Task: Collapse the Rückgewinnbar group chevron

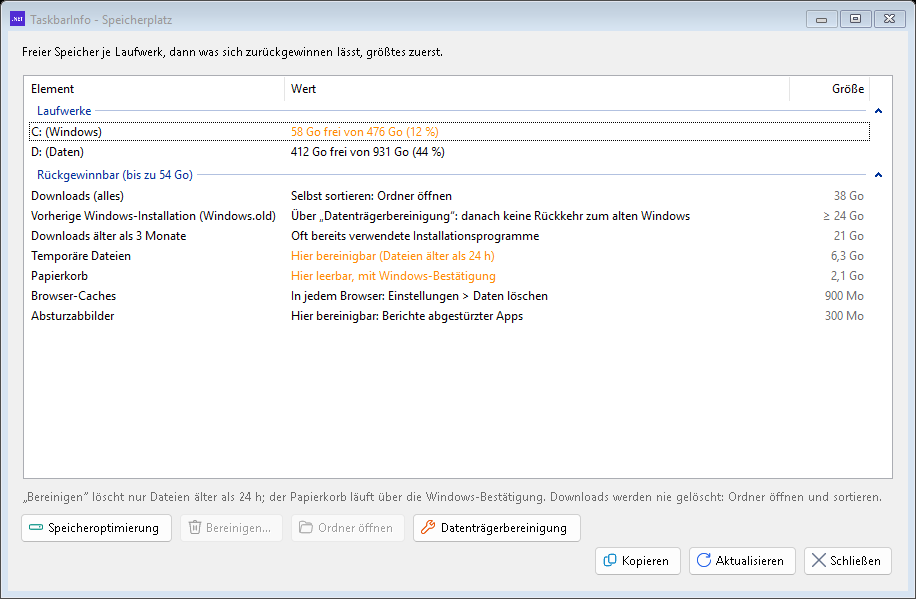Action: click(878, 175)
